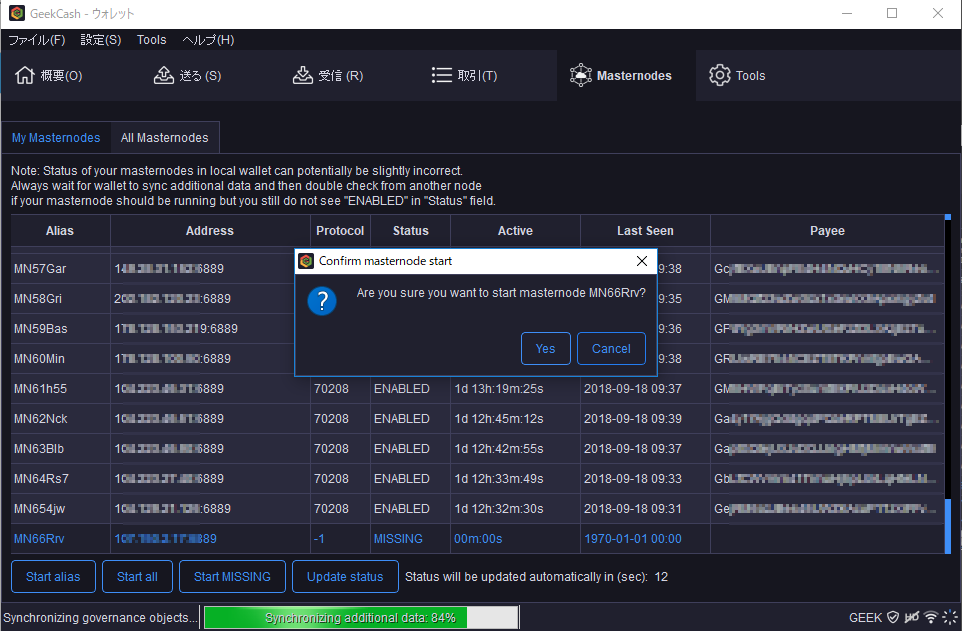Sort table by the Alias column header
Screen dimensions: 962x631
pyautogui.click(x=60, y=231)
